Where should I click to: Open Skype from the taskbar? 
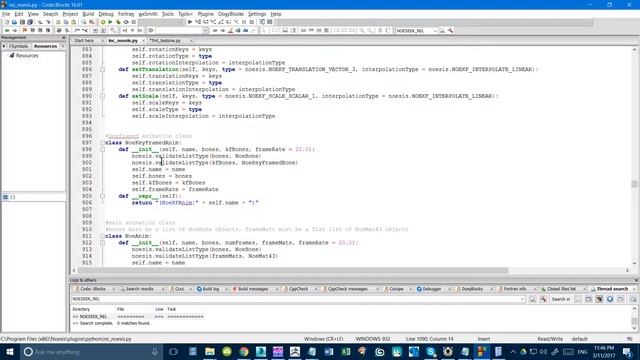coord(431,352)
